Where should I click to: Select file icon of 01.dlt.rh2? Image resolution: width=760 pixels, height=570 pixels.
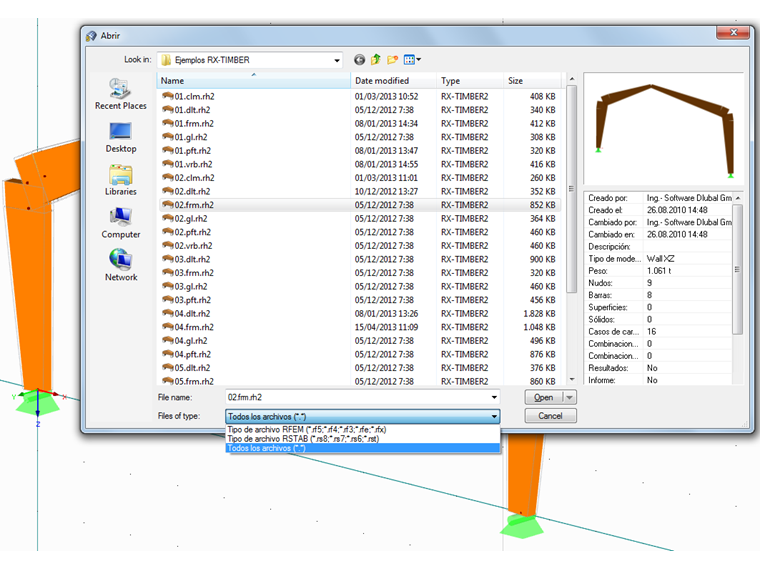168,110
